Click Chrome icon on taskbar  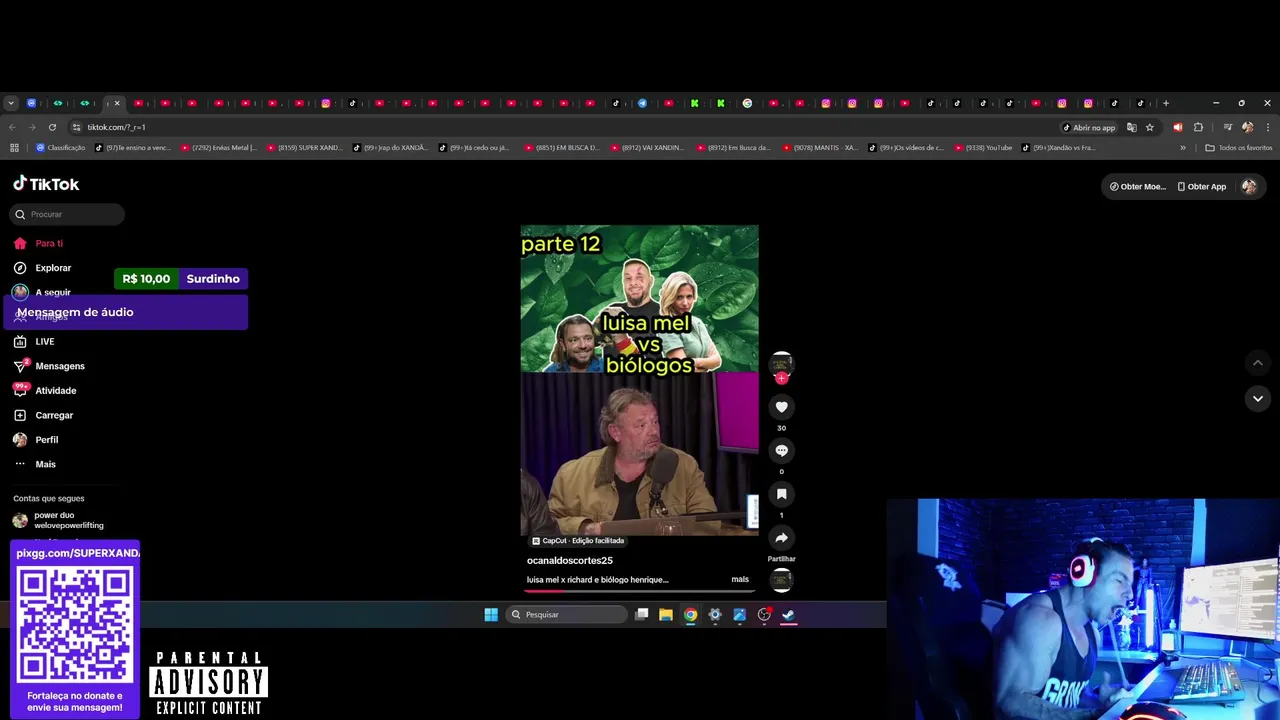tap(690, 614)
